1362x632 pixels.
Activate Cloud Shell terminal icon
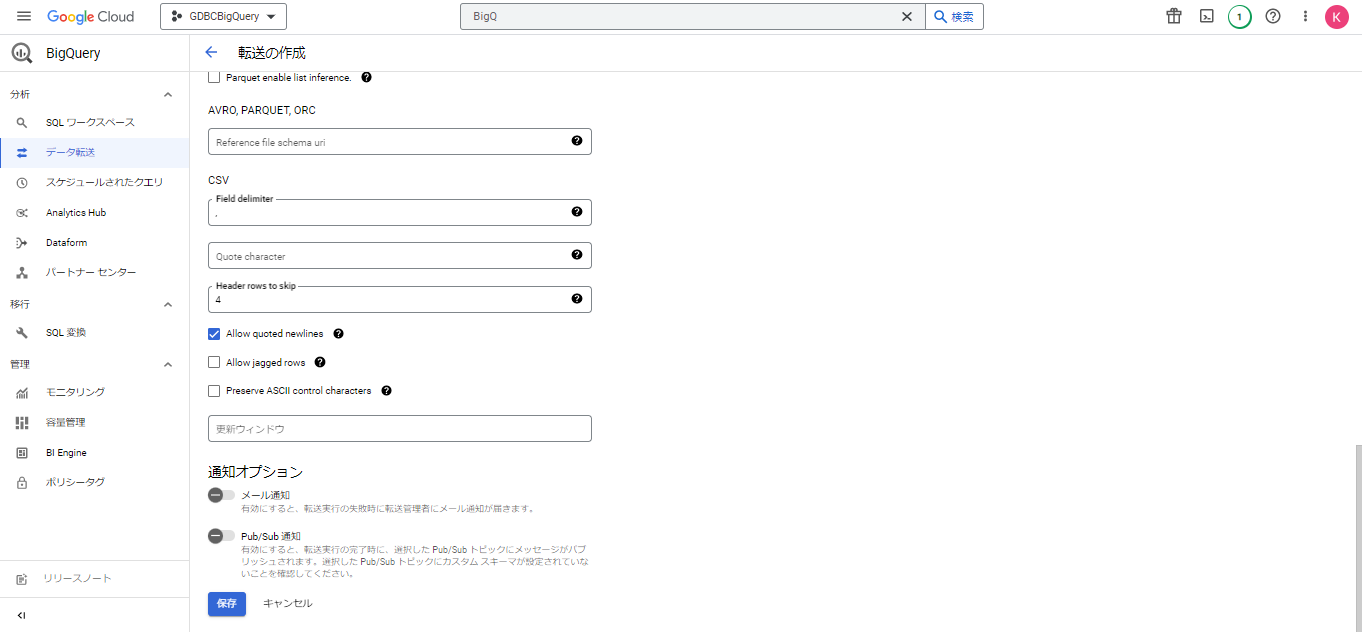(x=1207, y=16)
